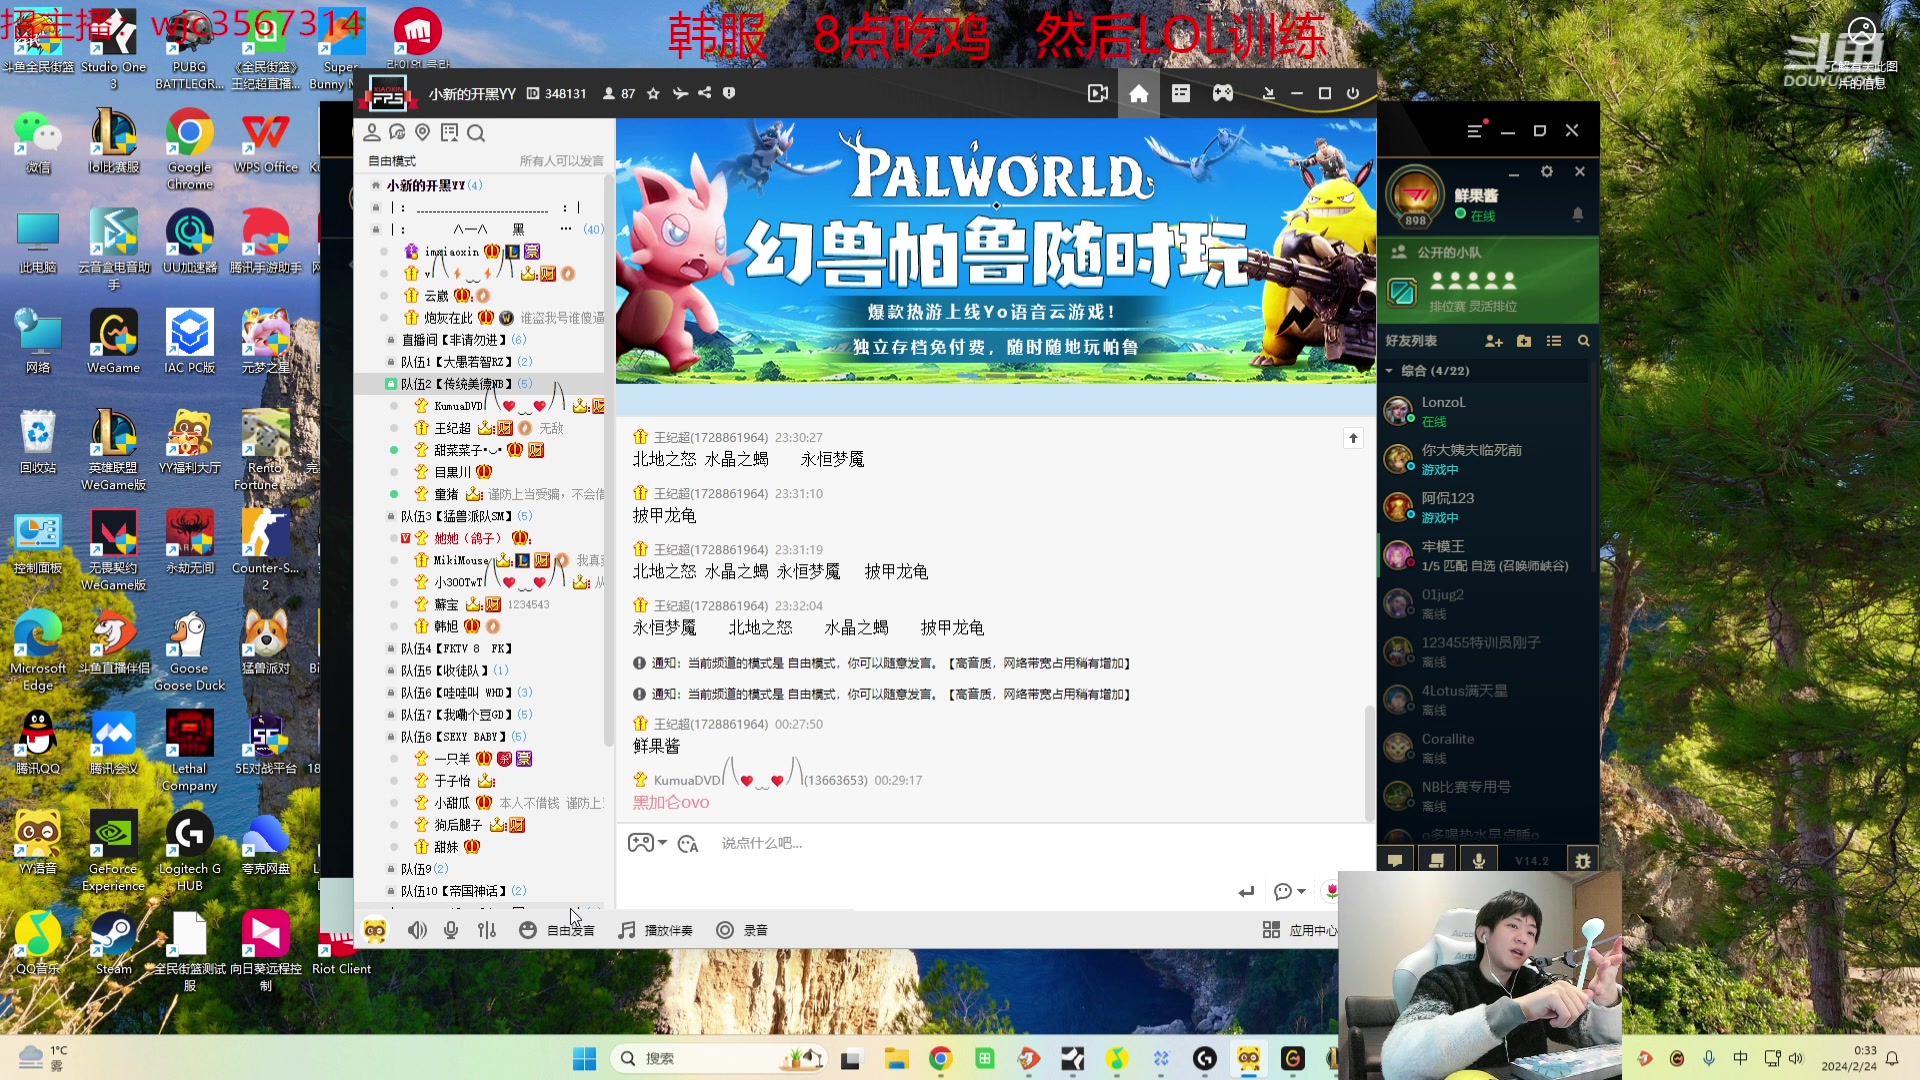This screenshot has height=1080, width=1920.
Task: Expand channel 队伍4【FKTV 8 FK】
Action: [456, 648]
